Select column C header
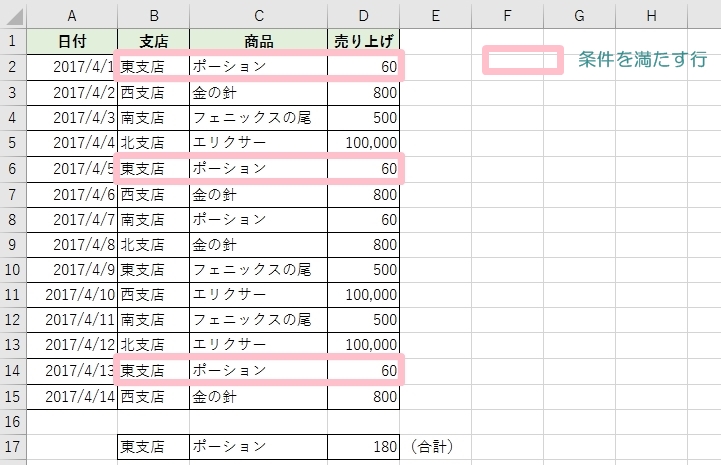Viewport: 721px width, 465px height. click(258, 16)
